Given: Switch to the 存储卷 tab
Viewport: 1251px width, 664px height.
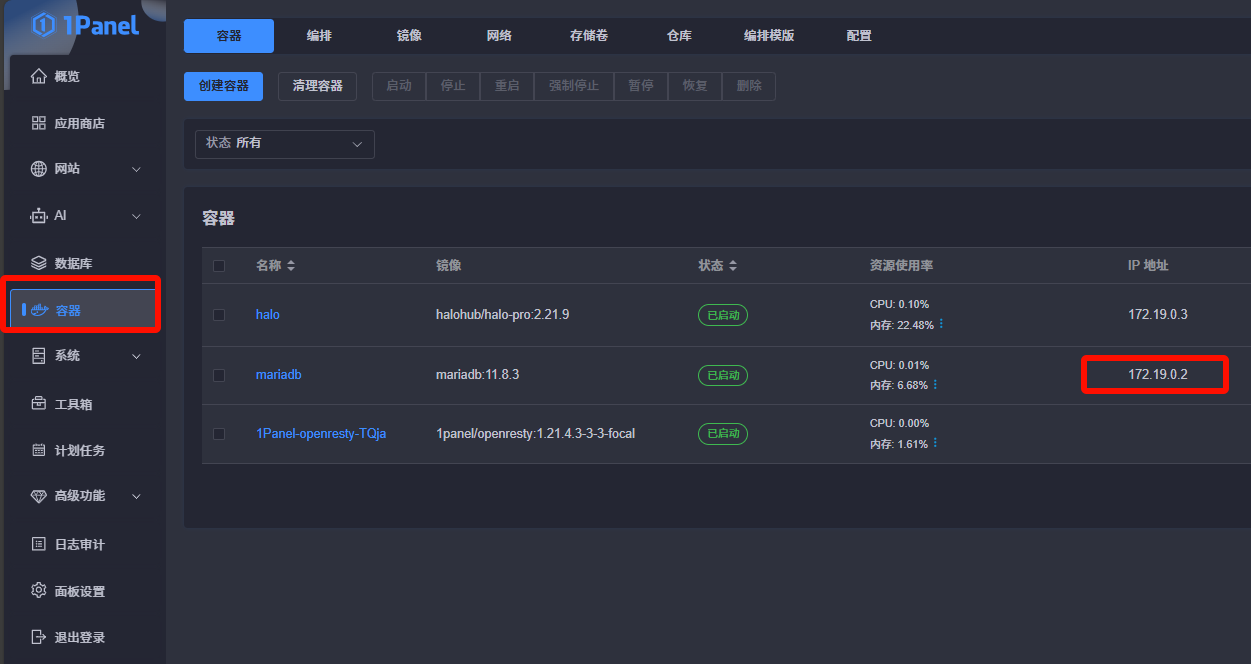Looking at the screenshot, I should (x=588, y=36).
